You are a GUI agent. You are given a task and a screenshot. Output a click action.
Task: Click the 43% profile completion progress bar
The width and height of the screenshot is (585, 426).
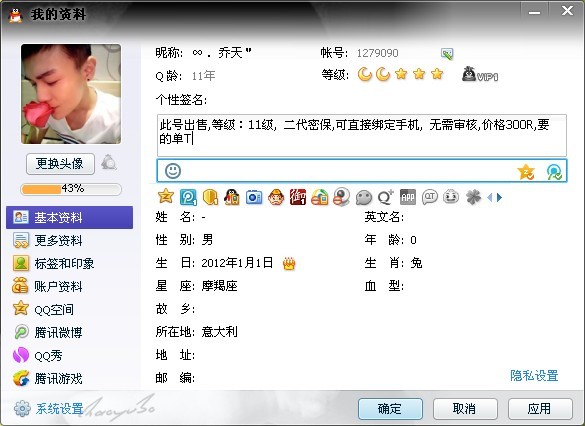click(x=71, y=189)
